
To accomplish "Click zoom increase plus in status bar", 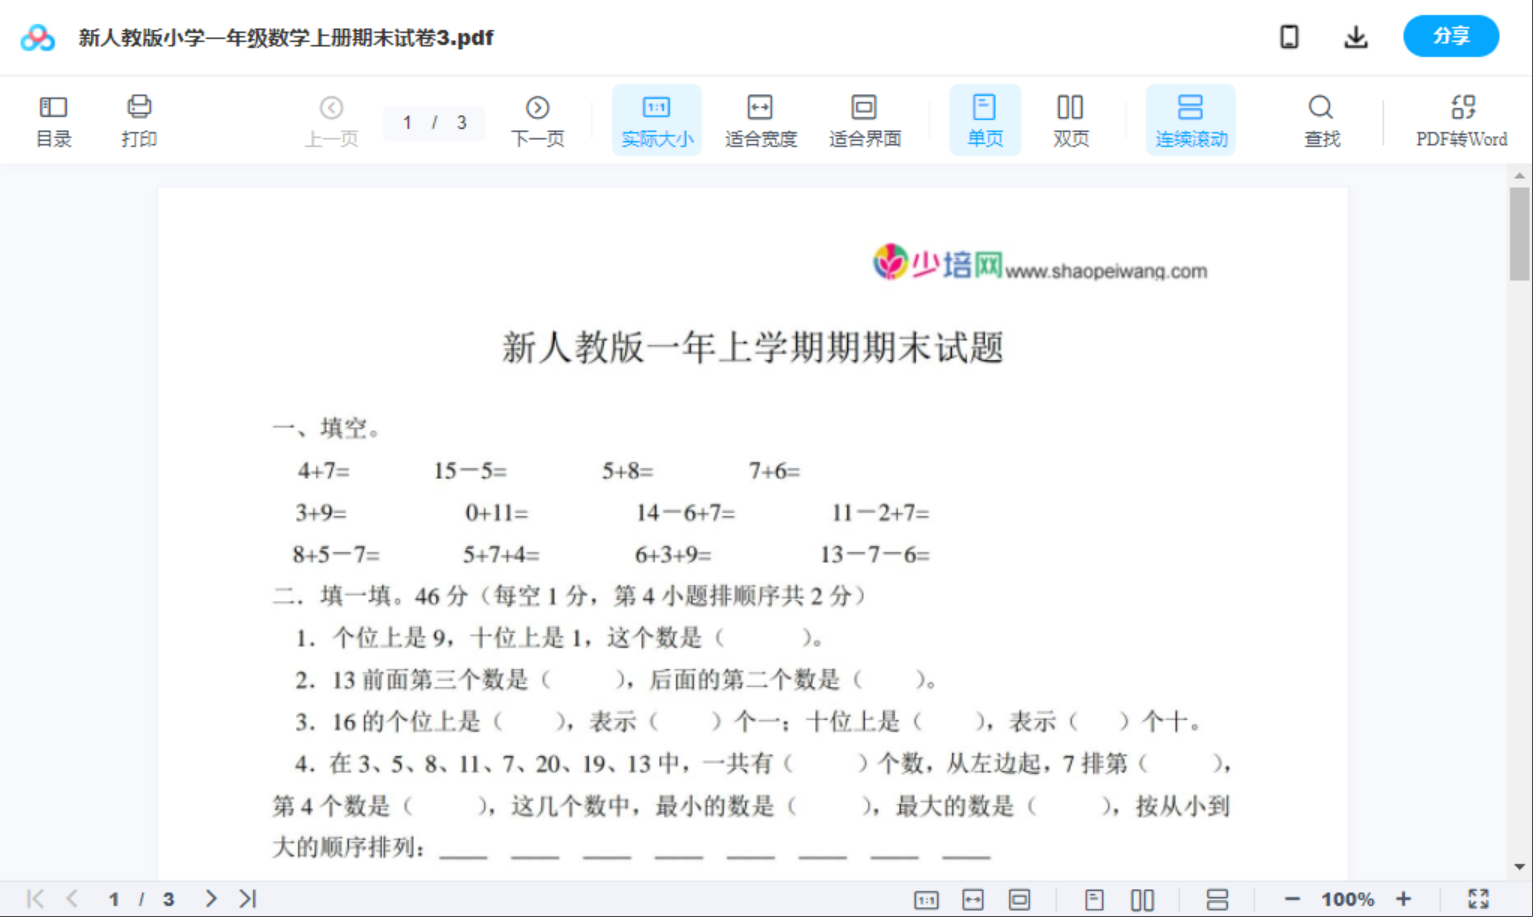I will [x=1404, y=898].
